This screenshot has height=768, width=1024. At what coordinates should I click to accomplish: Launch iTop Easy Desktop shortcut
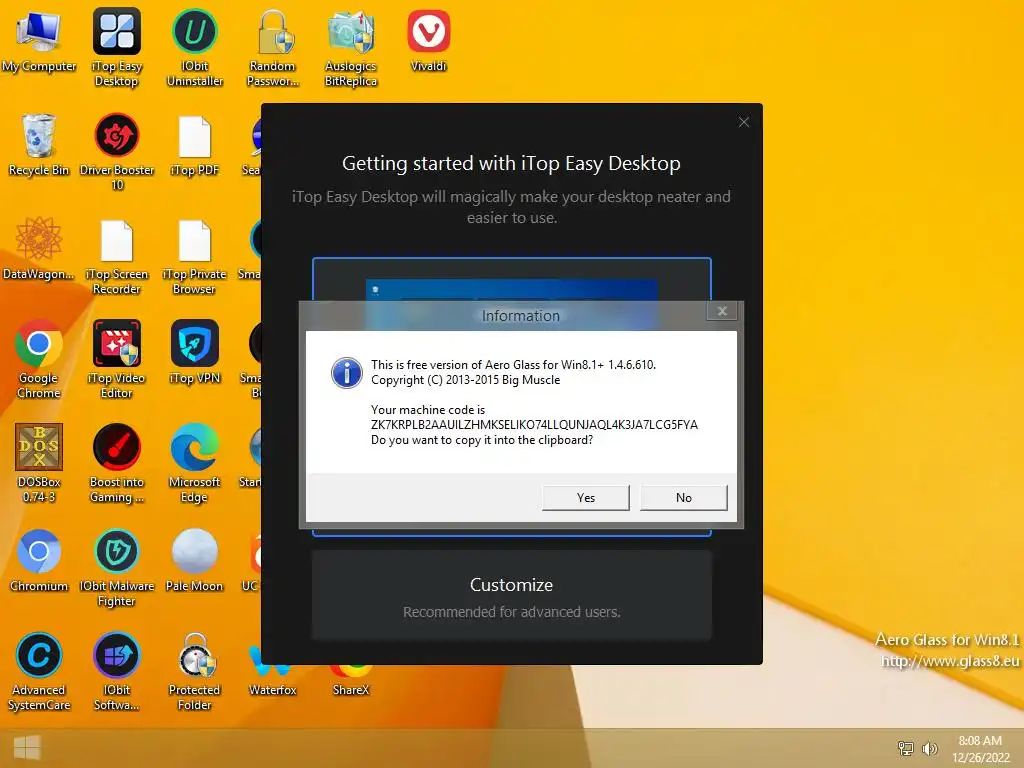coord(116,47)
